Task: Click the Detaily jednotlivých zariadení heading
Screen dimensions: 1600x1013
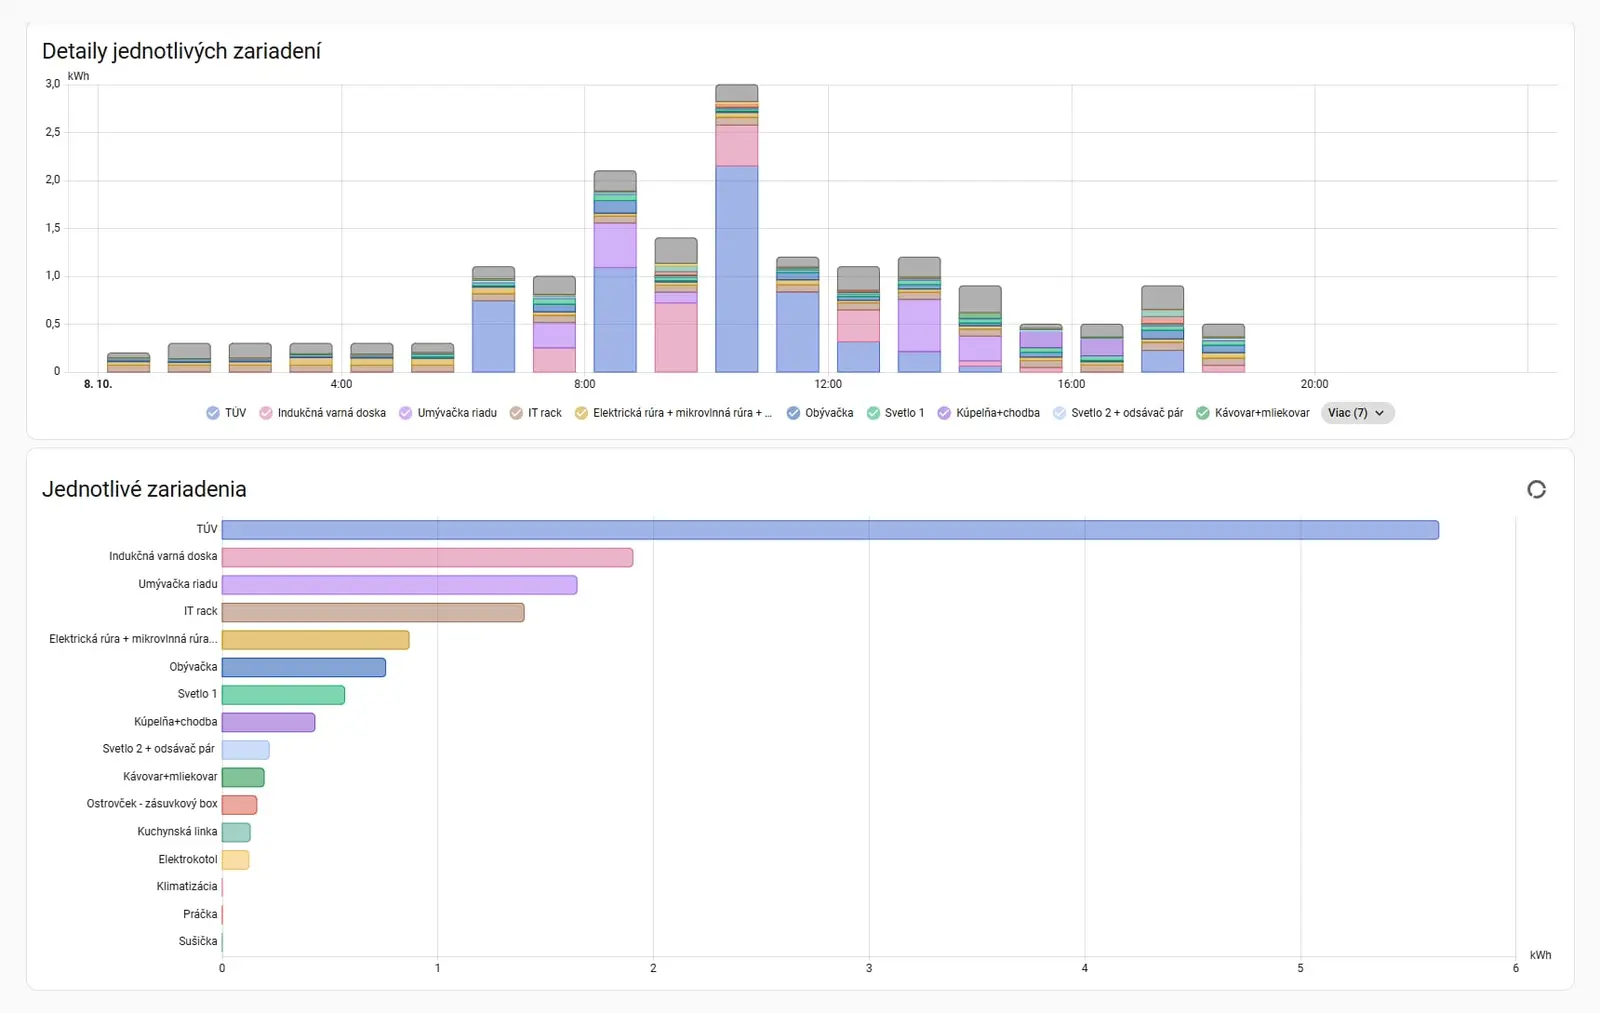Action: (181, 51)
